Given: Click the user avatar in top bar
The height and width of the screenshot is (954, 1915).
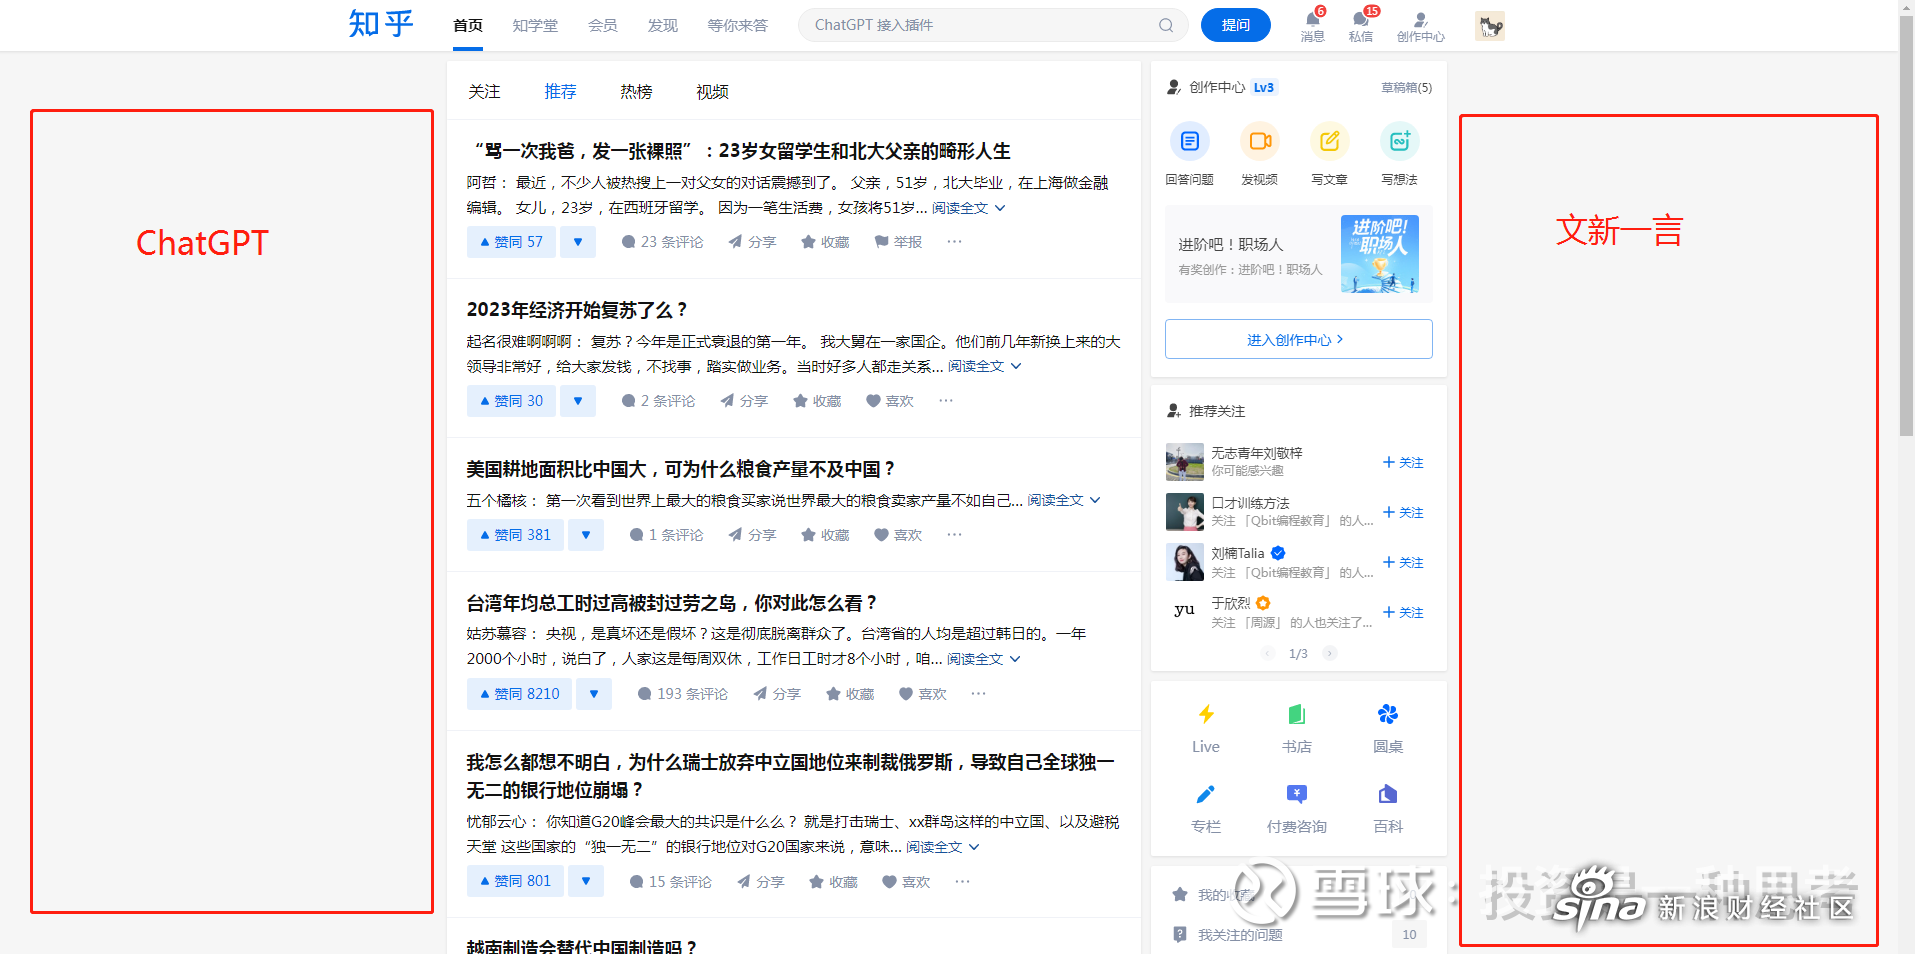Looking at the screenshot, I should tap(1490, 26).
